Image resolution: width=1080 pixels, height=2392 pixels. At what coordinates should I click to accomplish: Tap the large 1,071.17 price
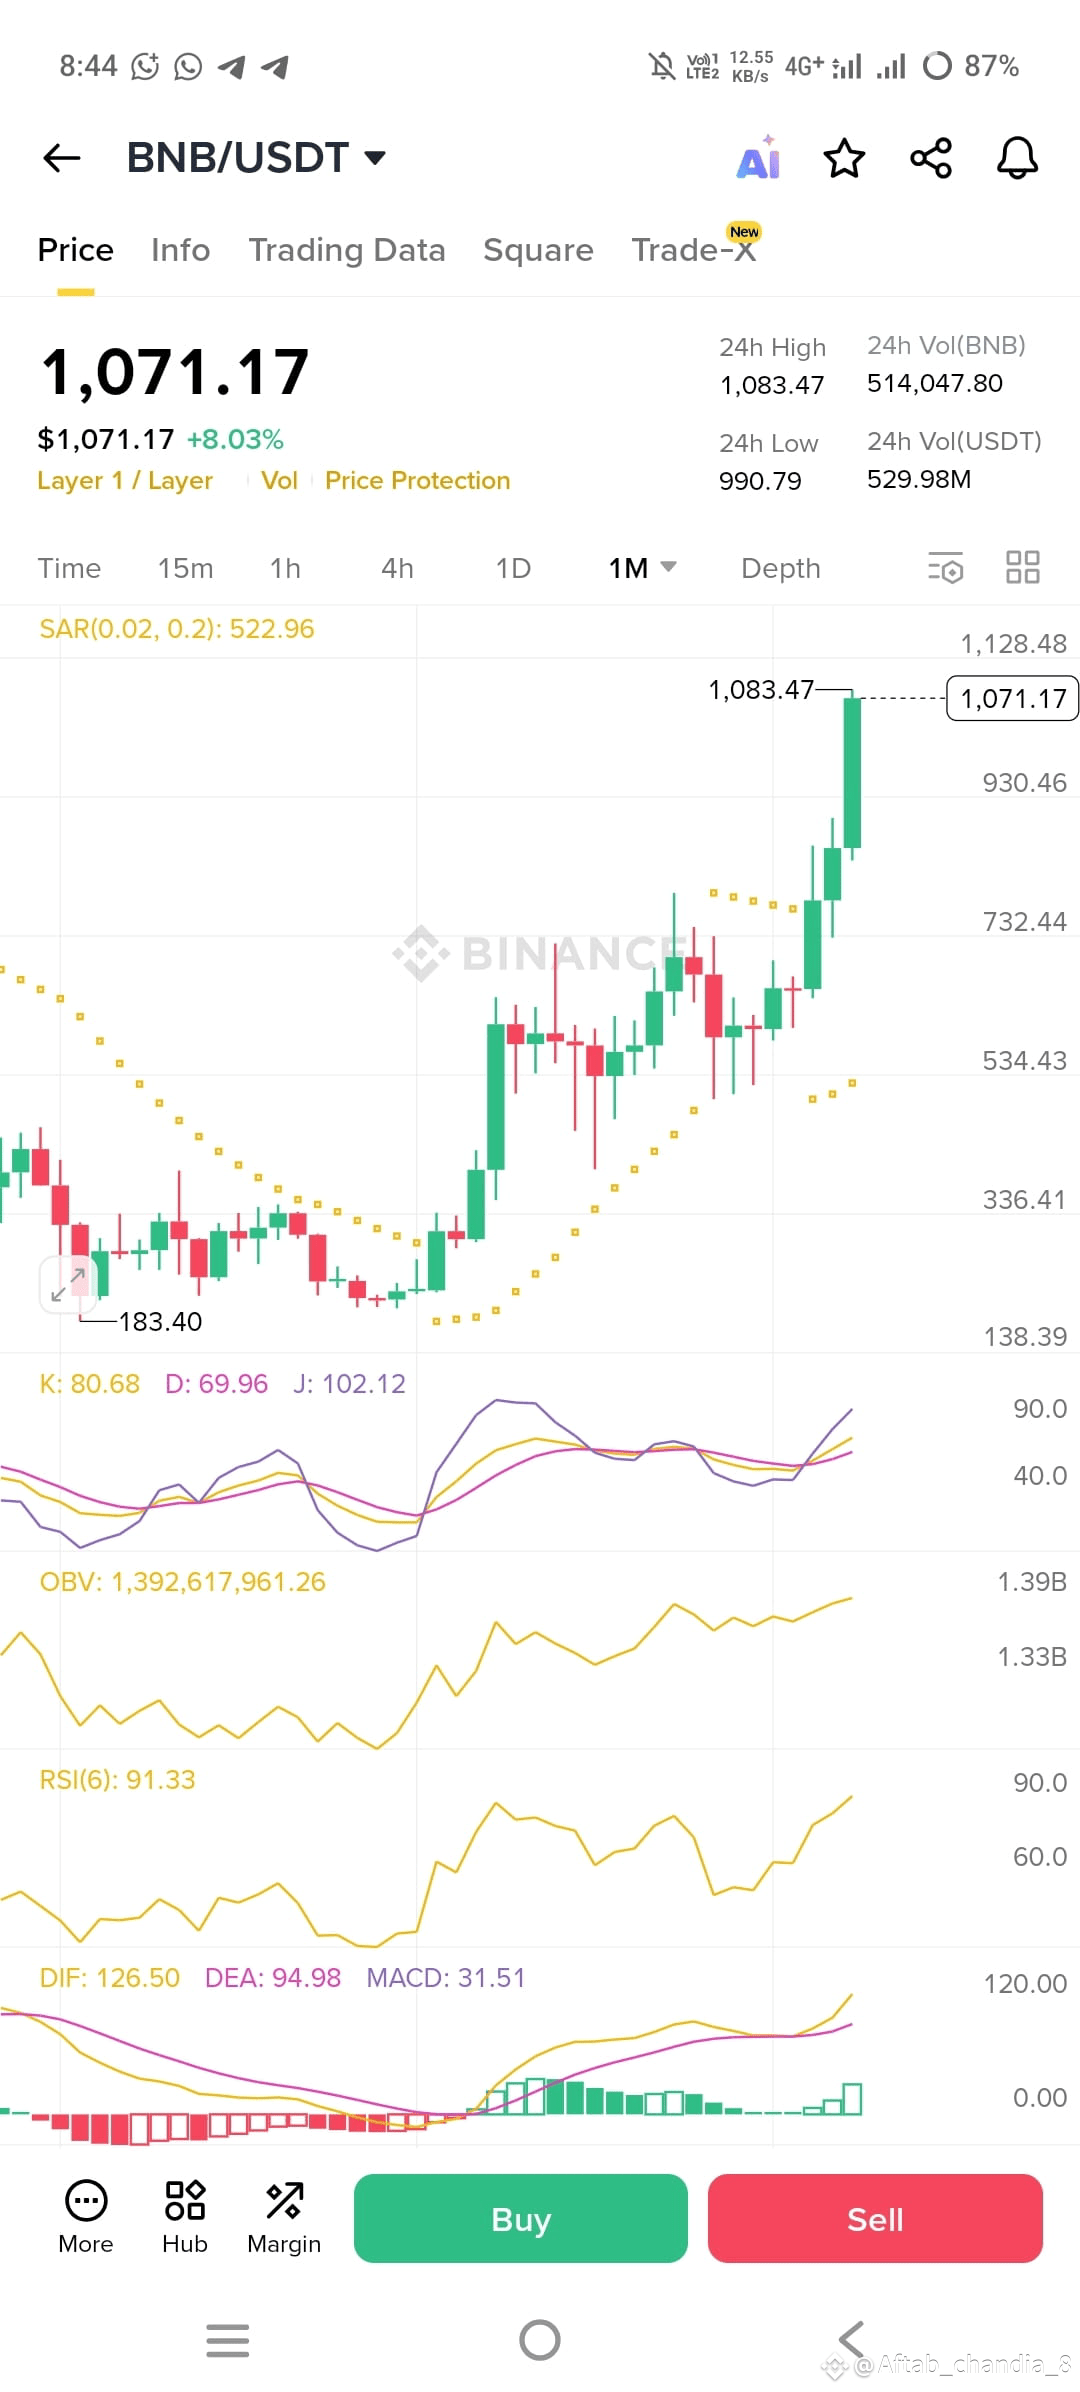[175, 373]
